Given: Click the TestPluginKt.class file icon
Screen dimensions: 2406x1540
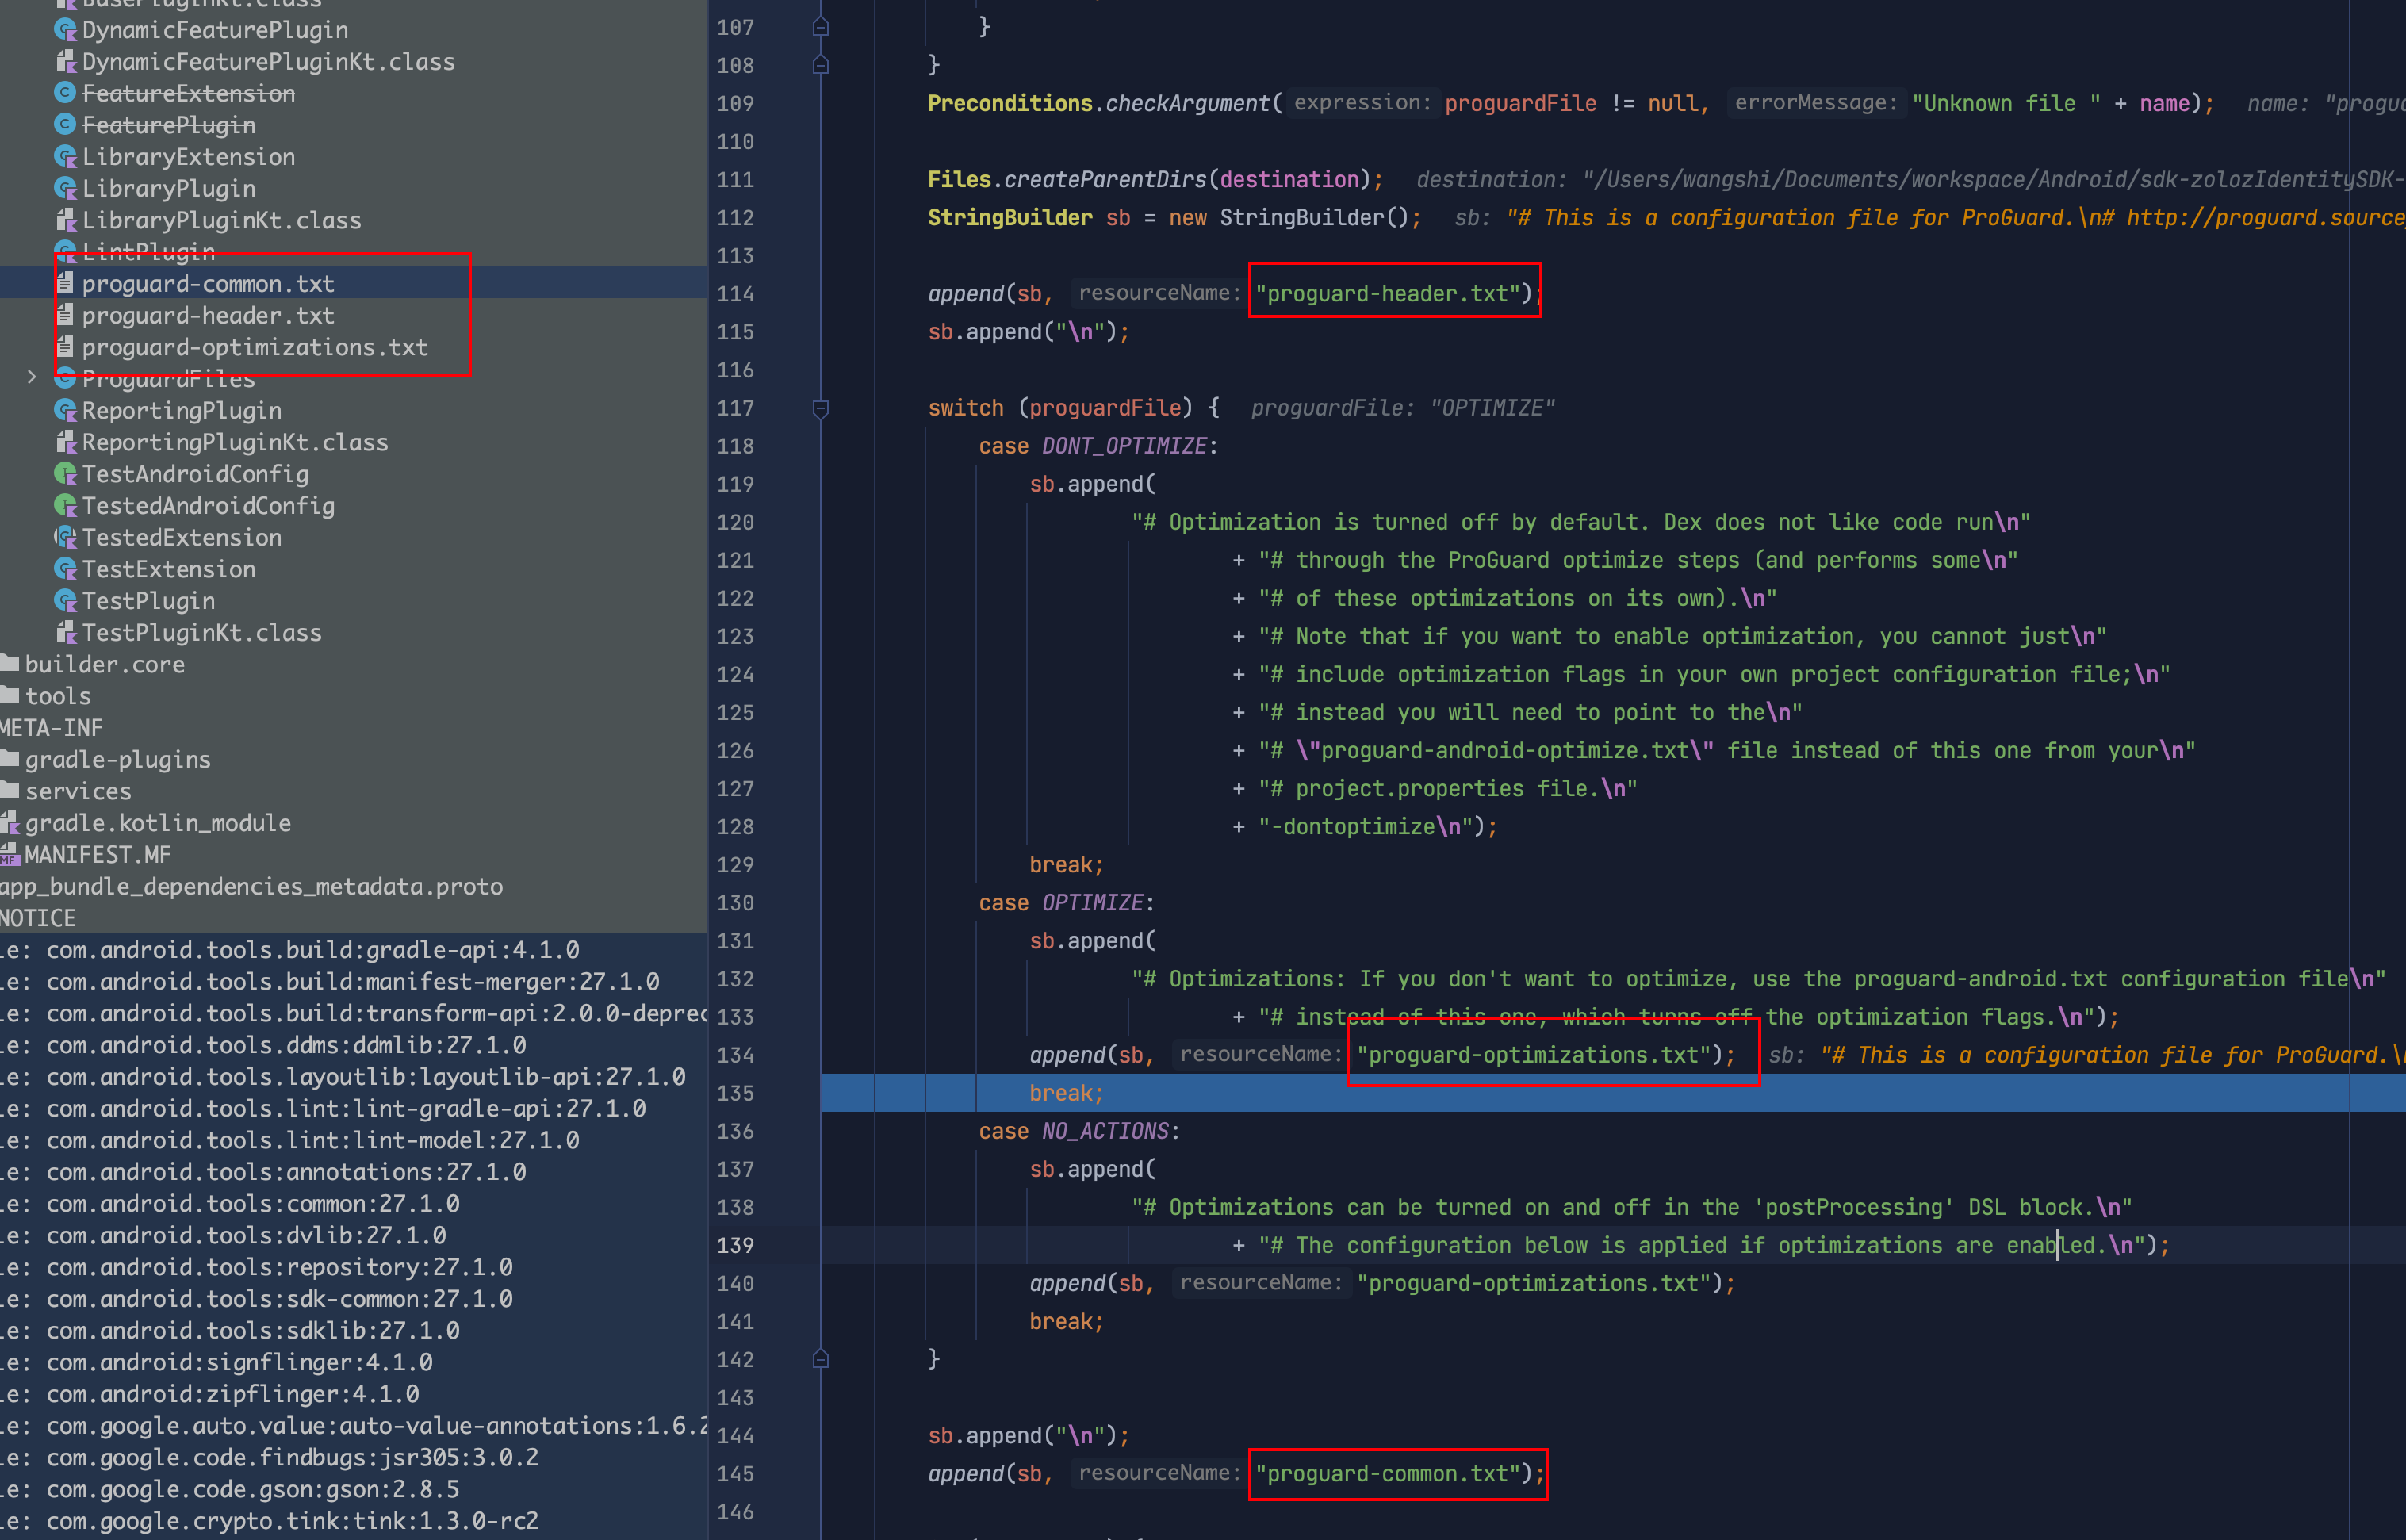Looking at the screenshot, I should (x=65, y=632).
